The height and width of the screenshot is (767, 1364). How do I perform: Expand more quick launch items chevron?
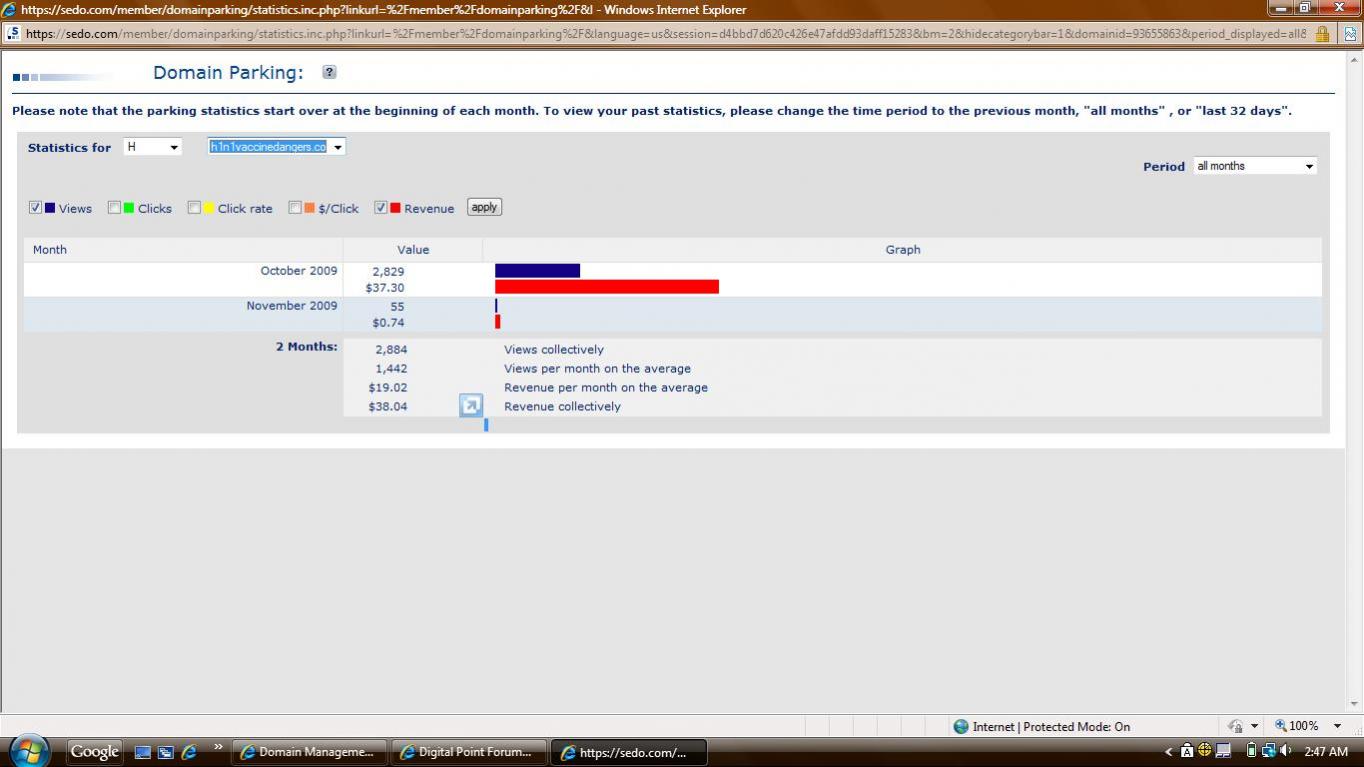click(218, 747)
